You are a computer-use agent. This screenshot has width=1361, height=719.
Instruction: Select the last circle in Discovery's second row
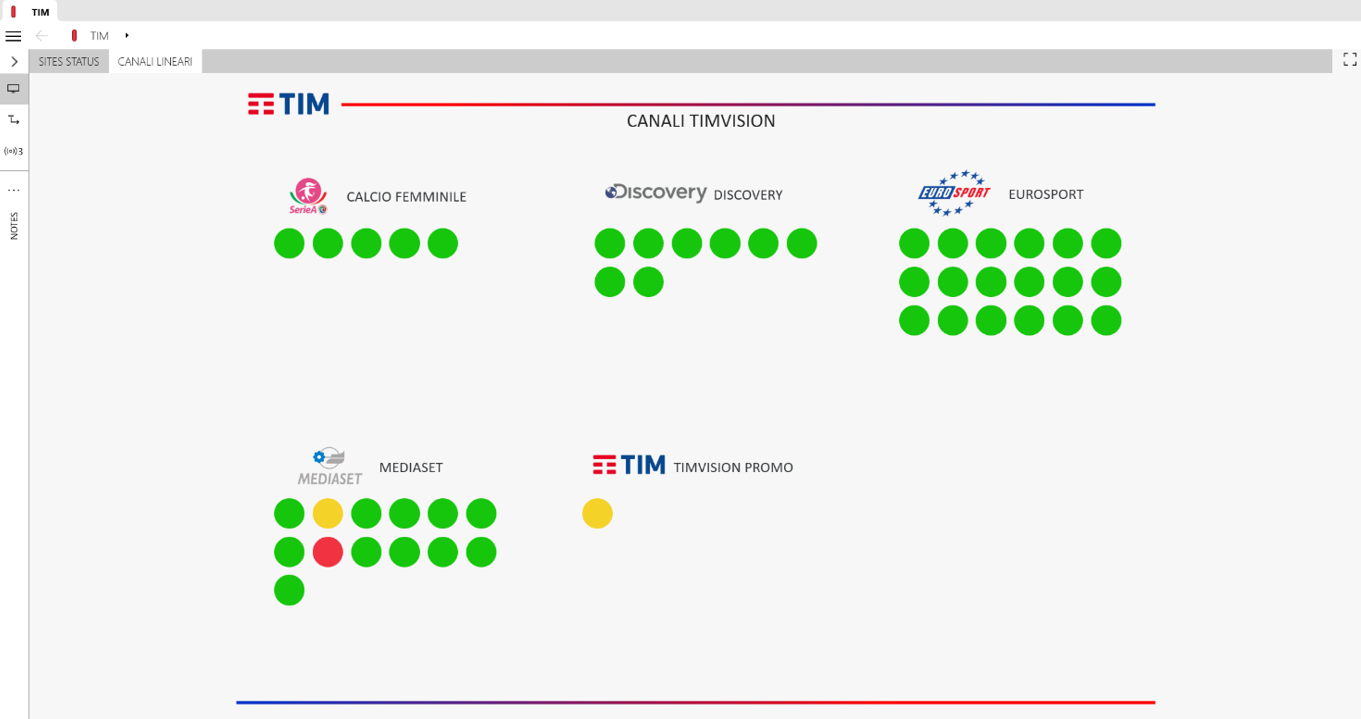coord(648,282)
